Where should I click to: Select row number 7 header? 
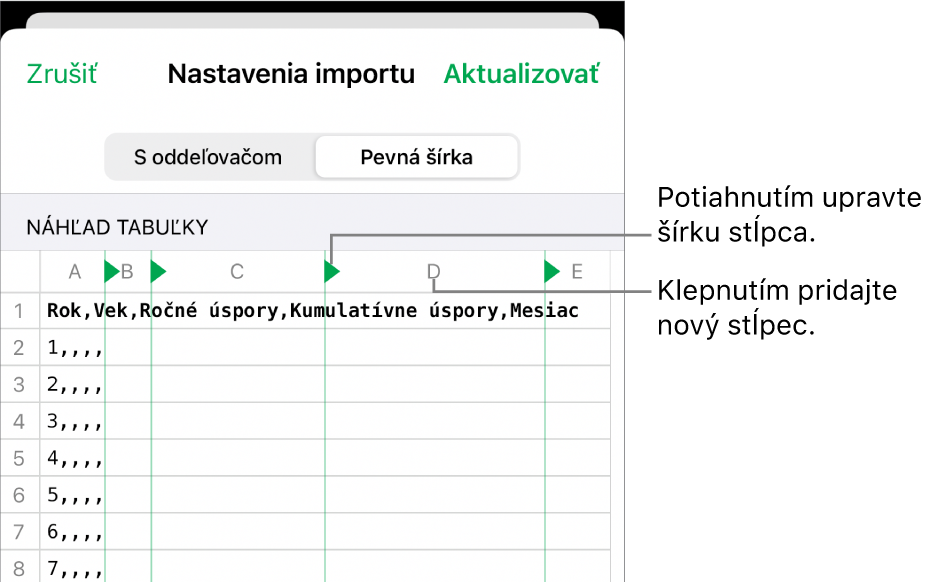19,532
